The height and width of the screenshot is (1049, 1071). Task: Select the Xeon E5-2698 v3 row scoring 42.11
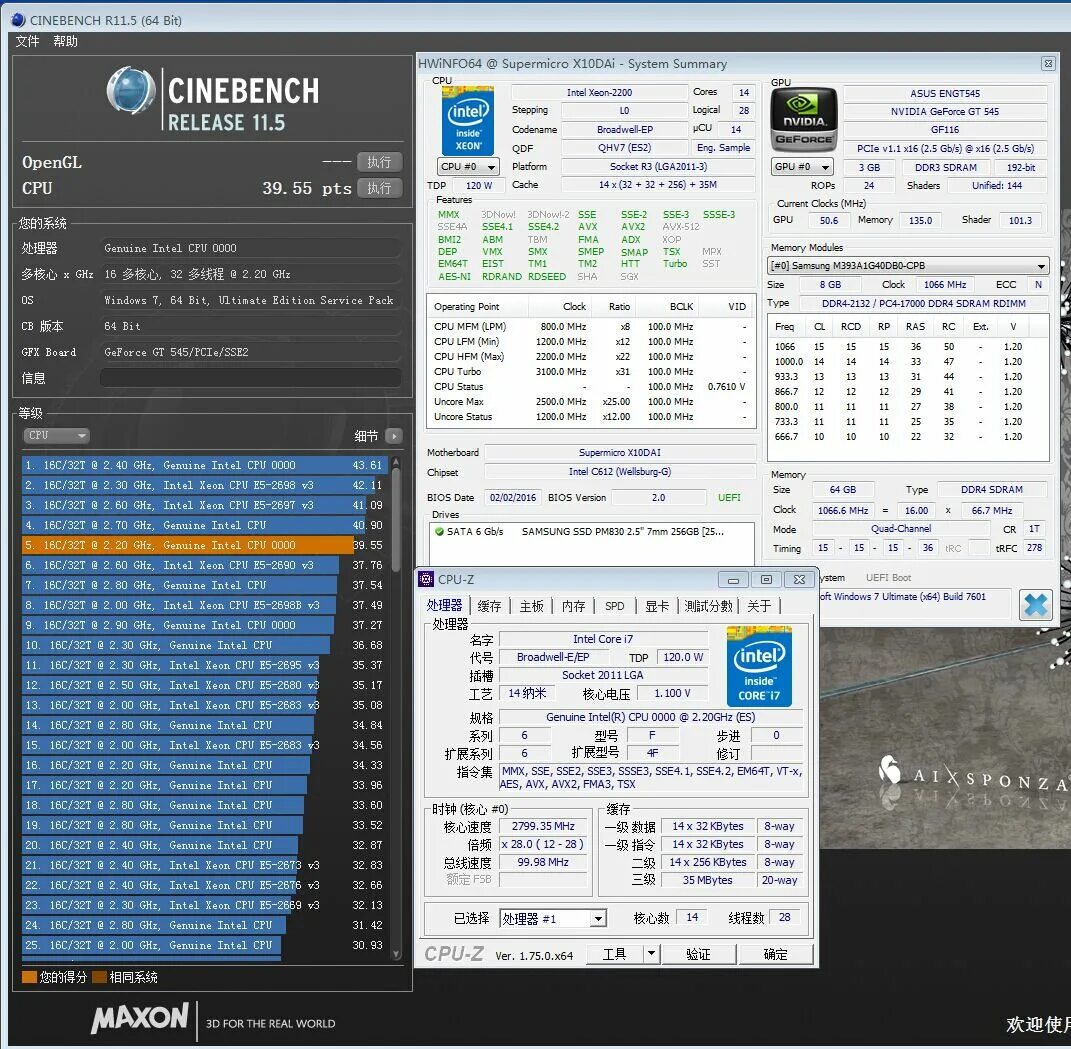point(204,485)
